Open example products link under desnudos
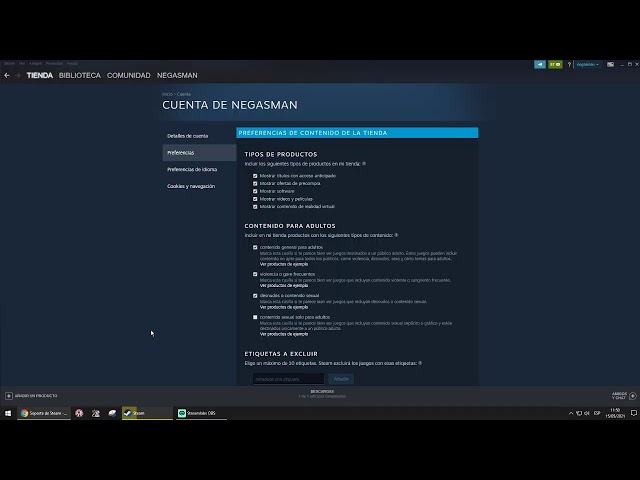Image resolution: width=640 pixels, height=480 pixels. point(284,307)
